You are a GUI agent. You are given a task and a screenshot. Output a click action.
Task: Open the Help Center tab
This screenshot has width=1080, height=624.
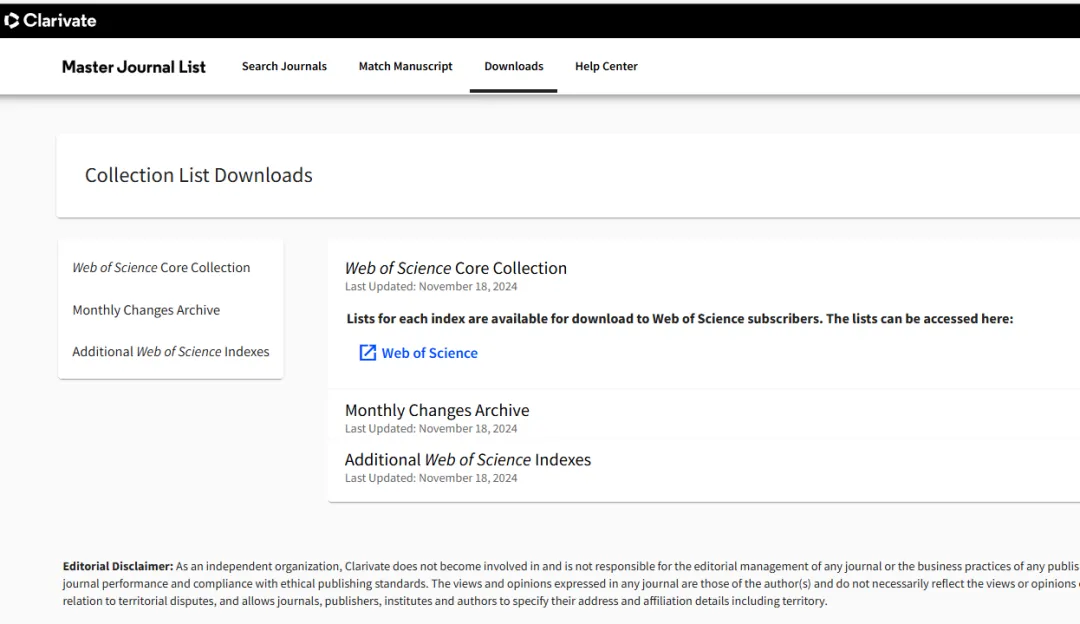[606, 66]
